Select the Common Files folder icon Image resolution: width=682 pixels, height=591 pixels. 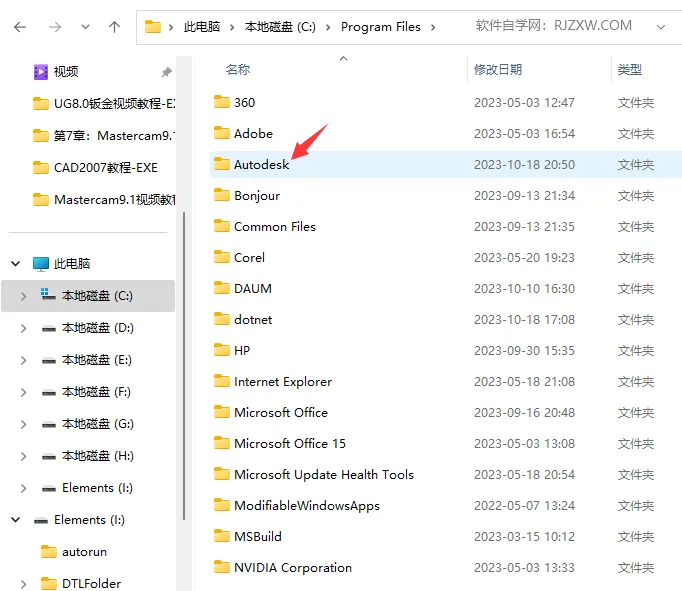click(221, 226)
